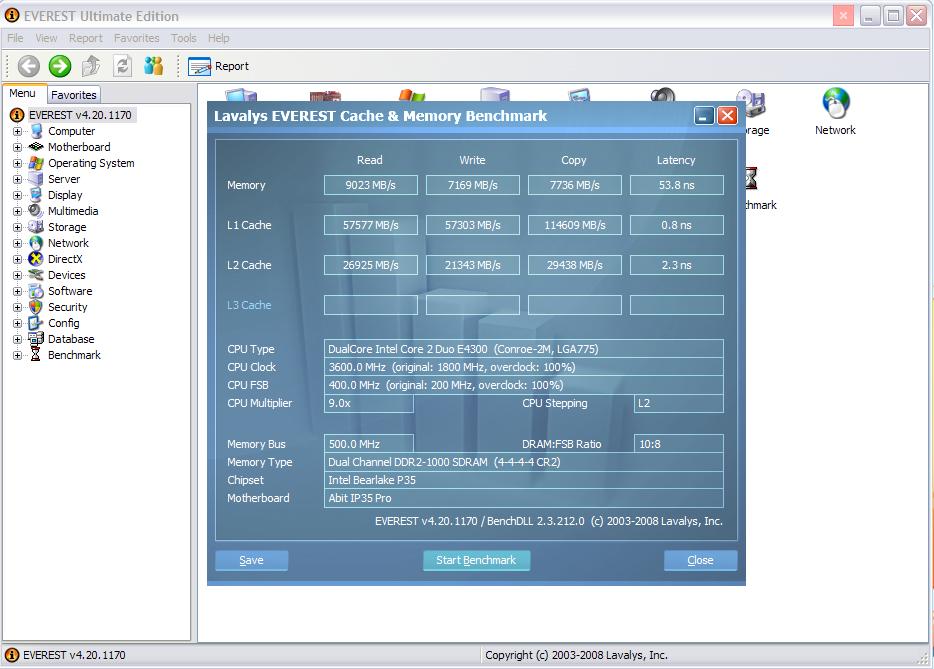Click the DirectX icon in tree

click(36, 259)
